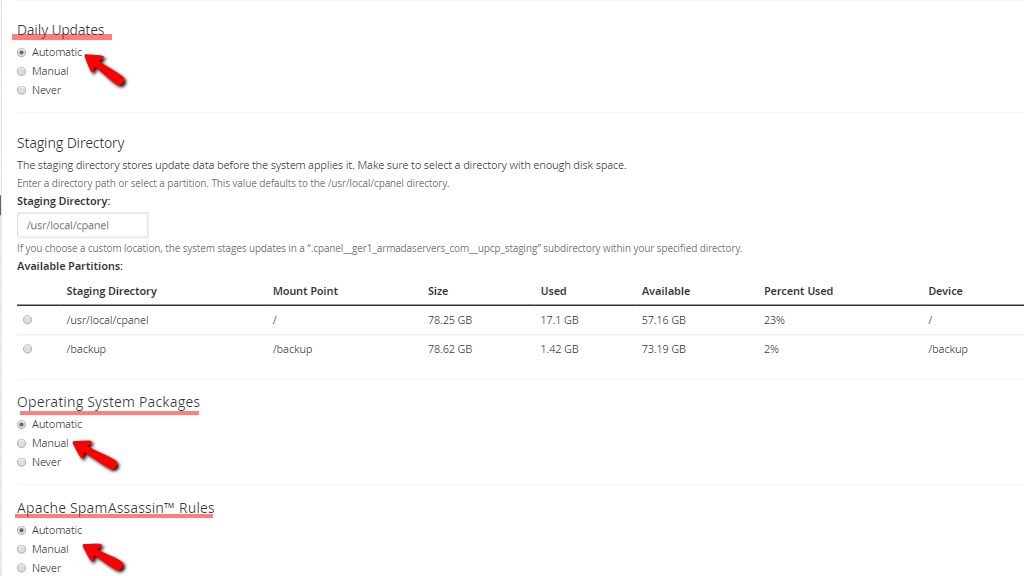Select Manual under Daily Updates
The width and height of the screenshot is (1024, 576).
[x=22, y=71]
